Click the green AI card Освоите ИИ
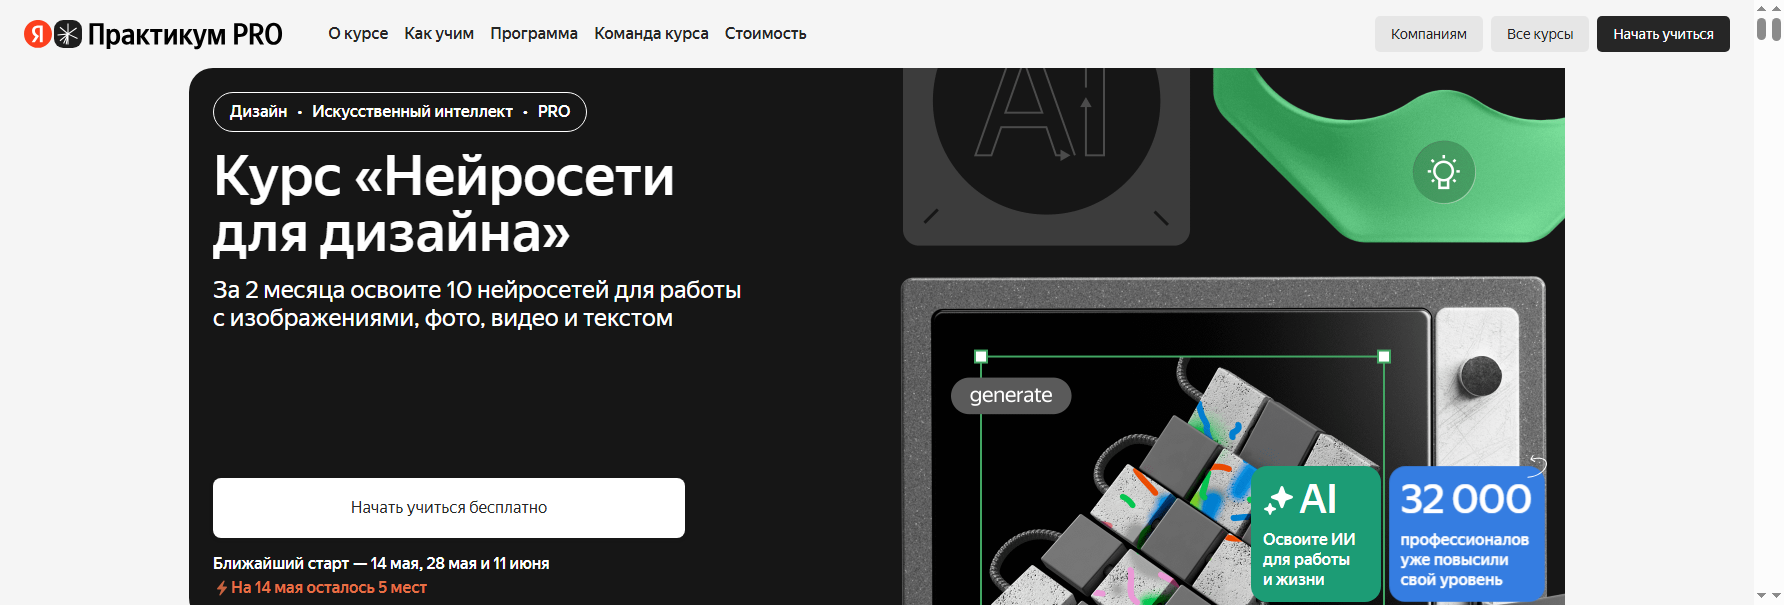Image resolution: width=1784 pixels, height=605 pixels. [1316, 534]
